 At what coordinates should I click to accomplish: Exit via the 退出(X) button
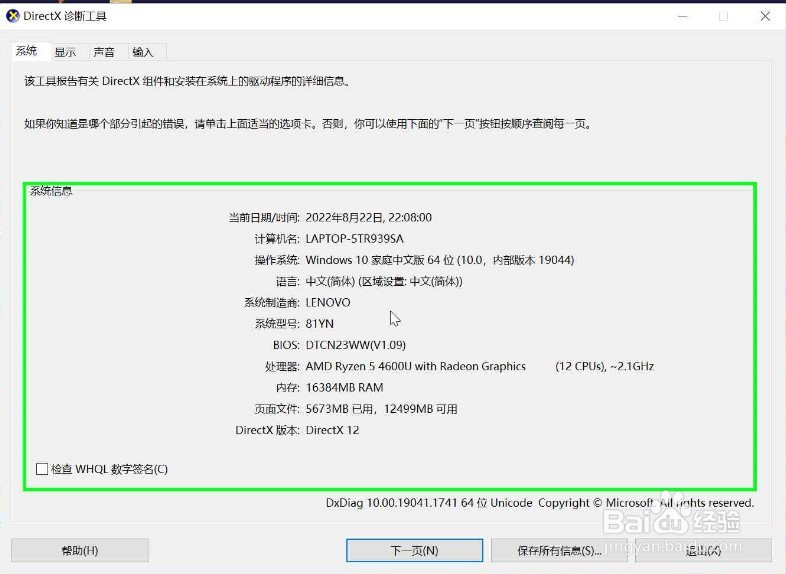click(x=703, y=550)
